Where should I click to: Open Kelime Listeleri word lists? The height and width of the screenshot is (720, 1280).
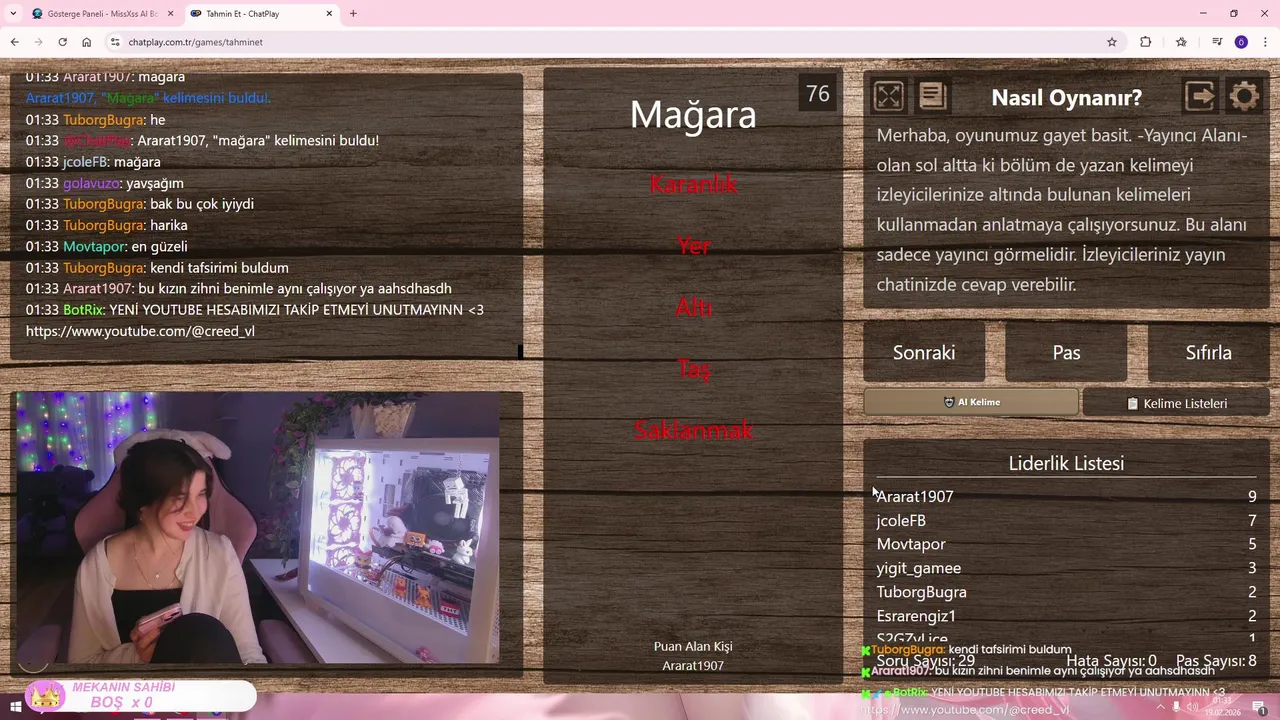click(x=1176, y=403)
